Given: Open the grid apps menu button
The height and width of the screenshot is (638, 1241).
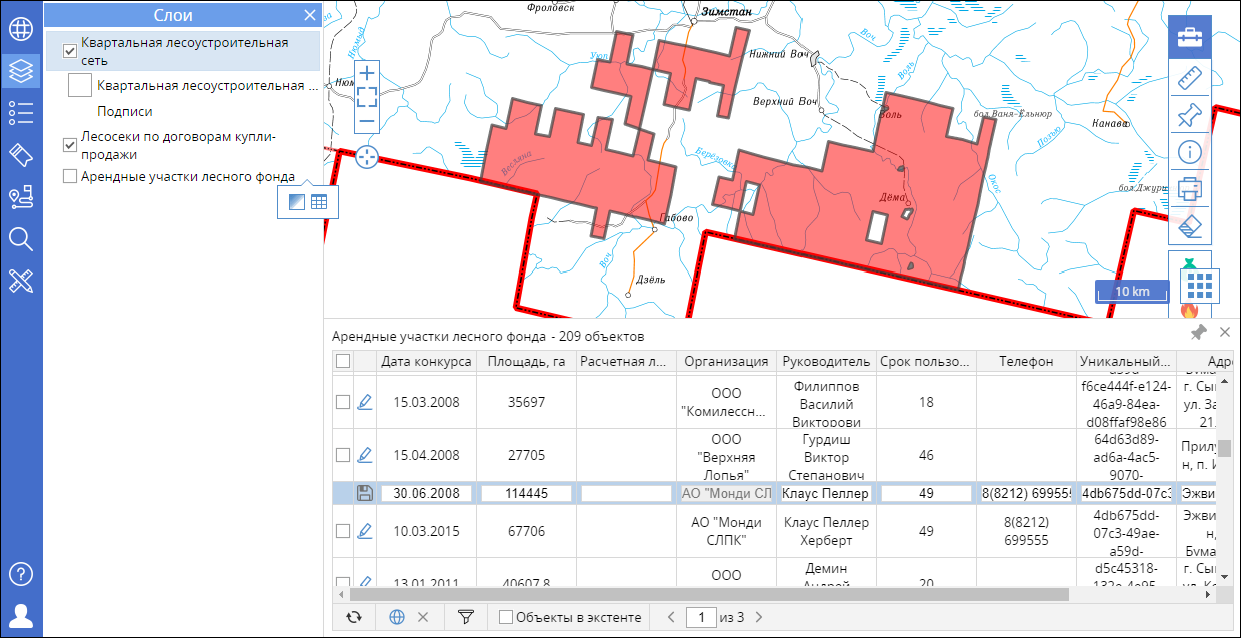Looking at the screenshot, I should point(1200,285).
